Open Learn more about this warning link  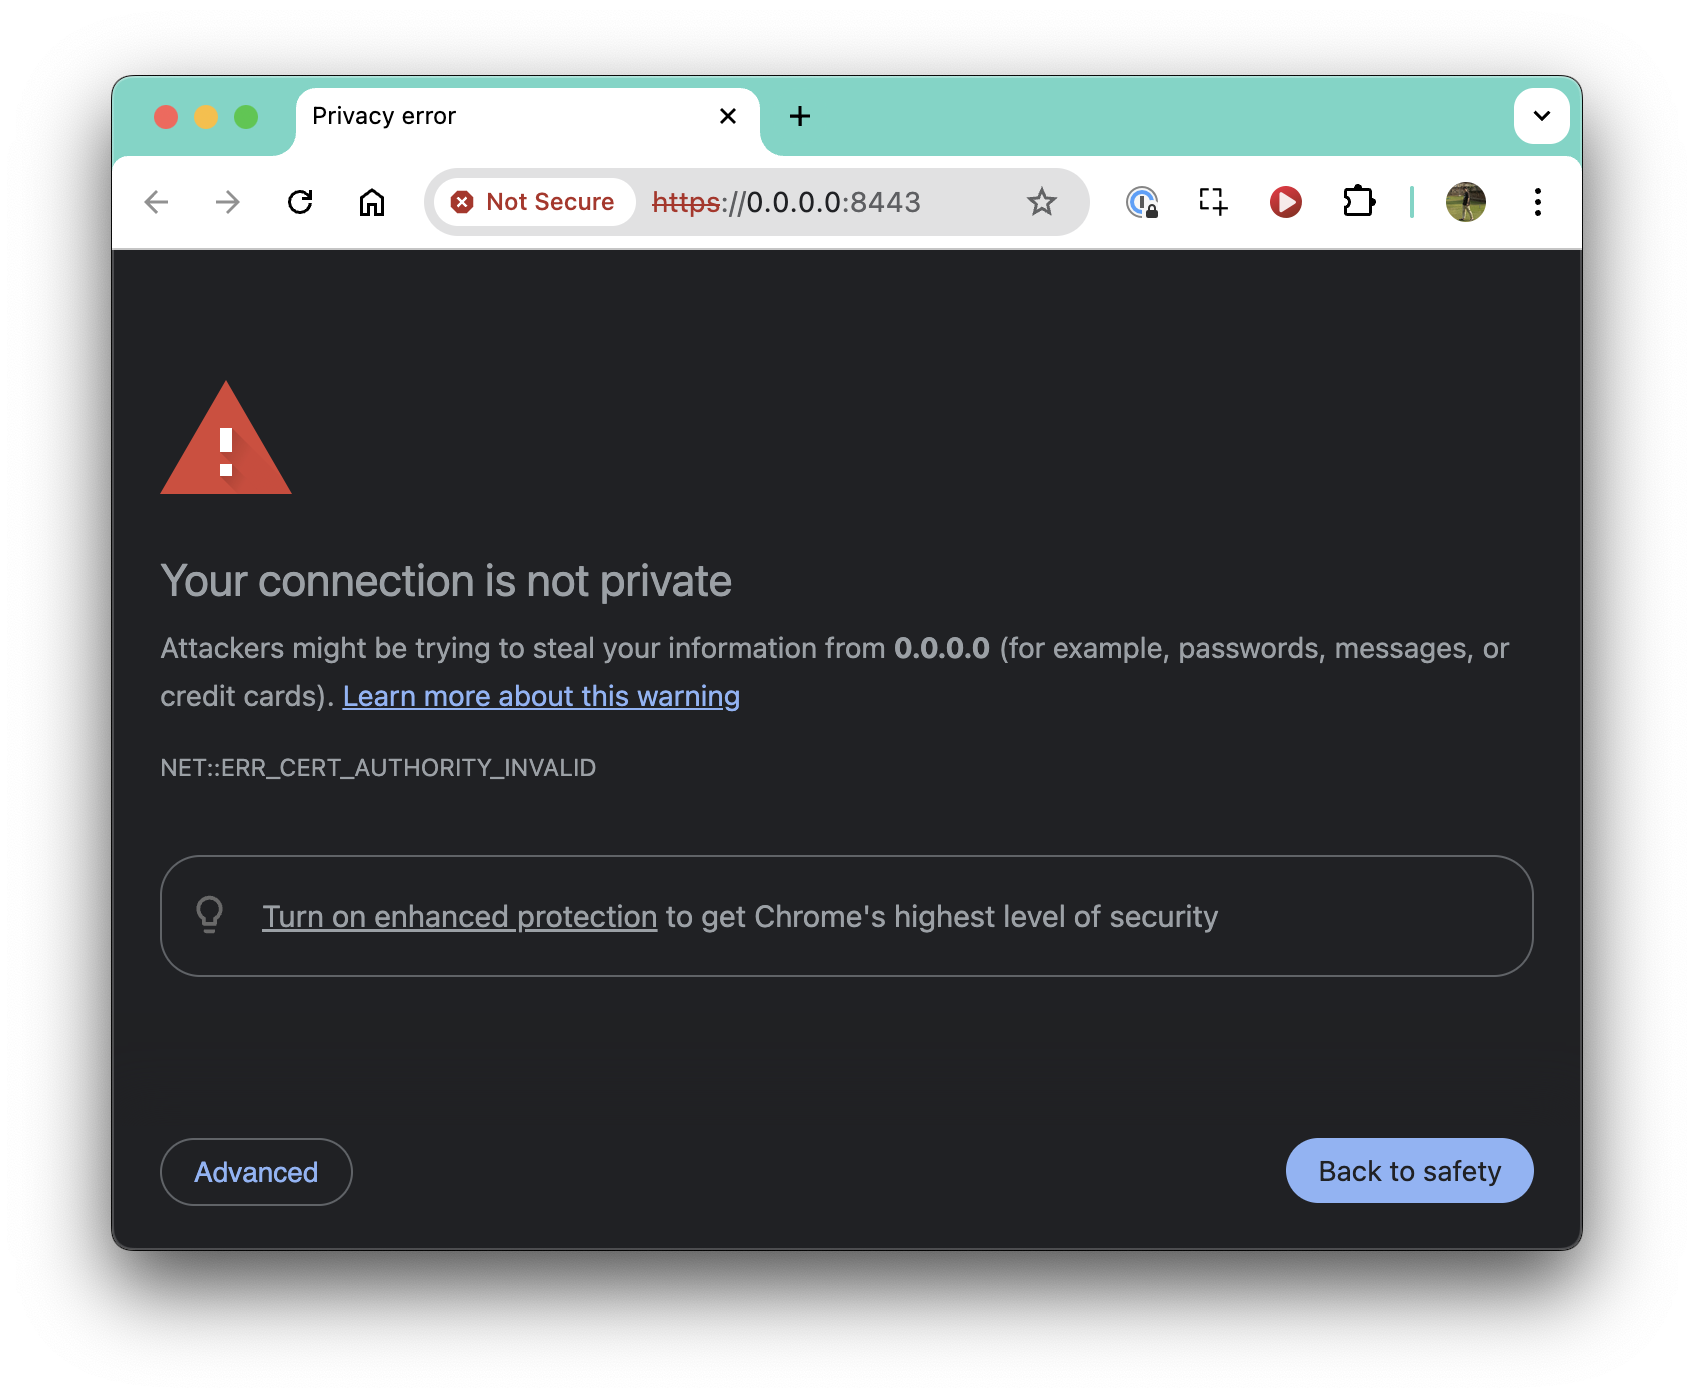tap(541, 696)
